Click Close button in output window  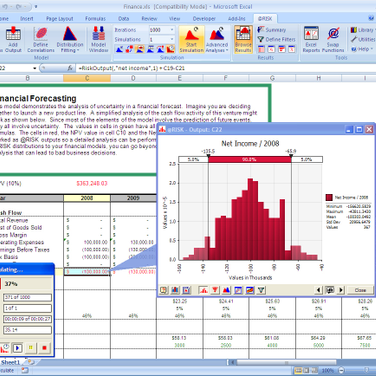tap(360, 290)
